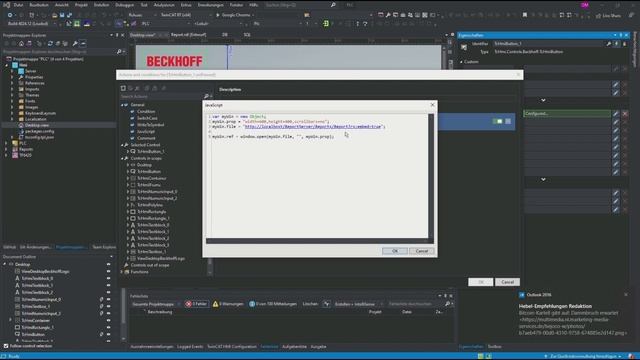Click the refresh icon in Projektmappen-Explorer toolbar
The width and height of the screenshot is (640, 360).
click(x=50, y=43)
